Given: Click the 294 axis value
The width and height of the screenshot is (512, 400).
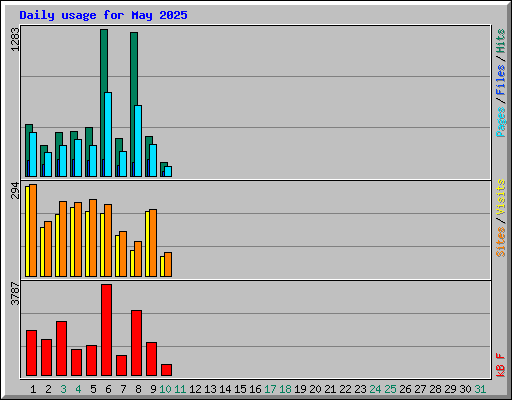Looking at the screenshot, I should [x=15, y=190].
